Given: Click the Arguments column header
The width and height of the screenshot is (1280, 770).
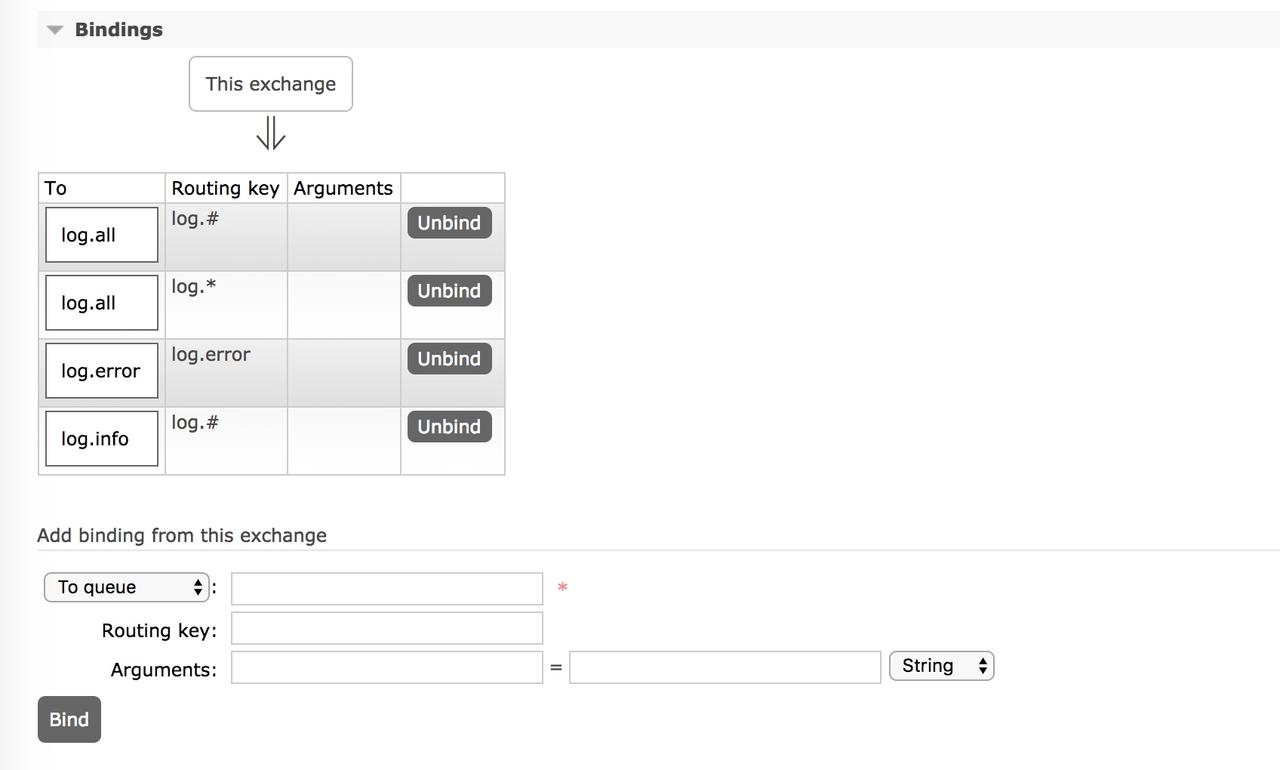Looking at the screenshot, I should click(343, 188).
